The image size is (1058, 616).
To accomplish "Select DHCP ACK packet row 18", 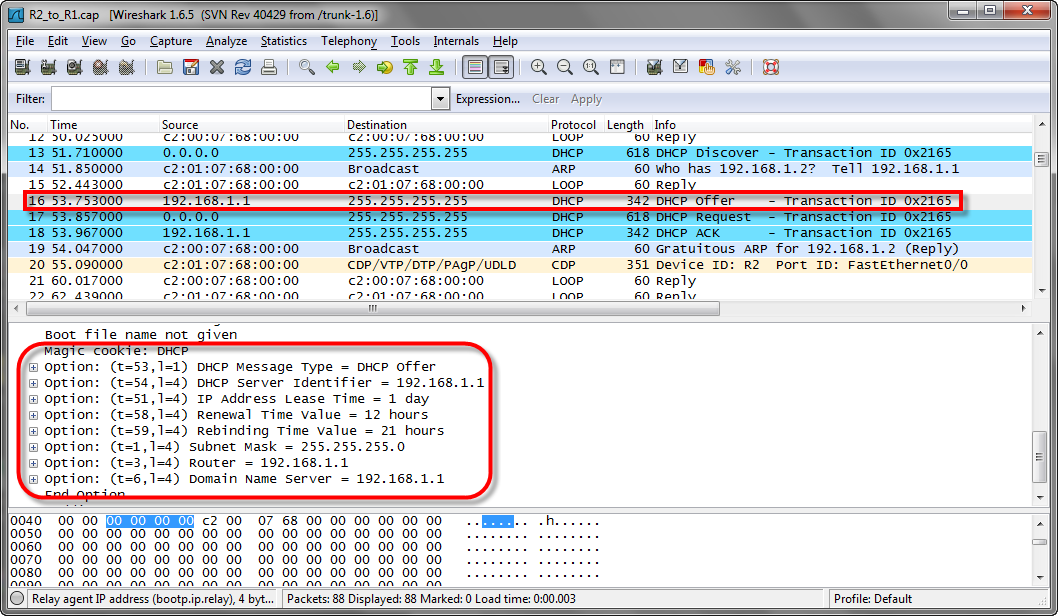I will [x=520, y=233].
